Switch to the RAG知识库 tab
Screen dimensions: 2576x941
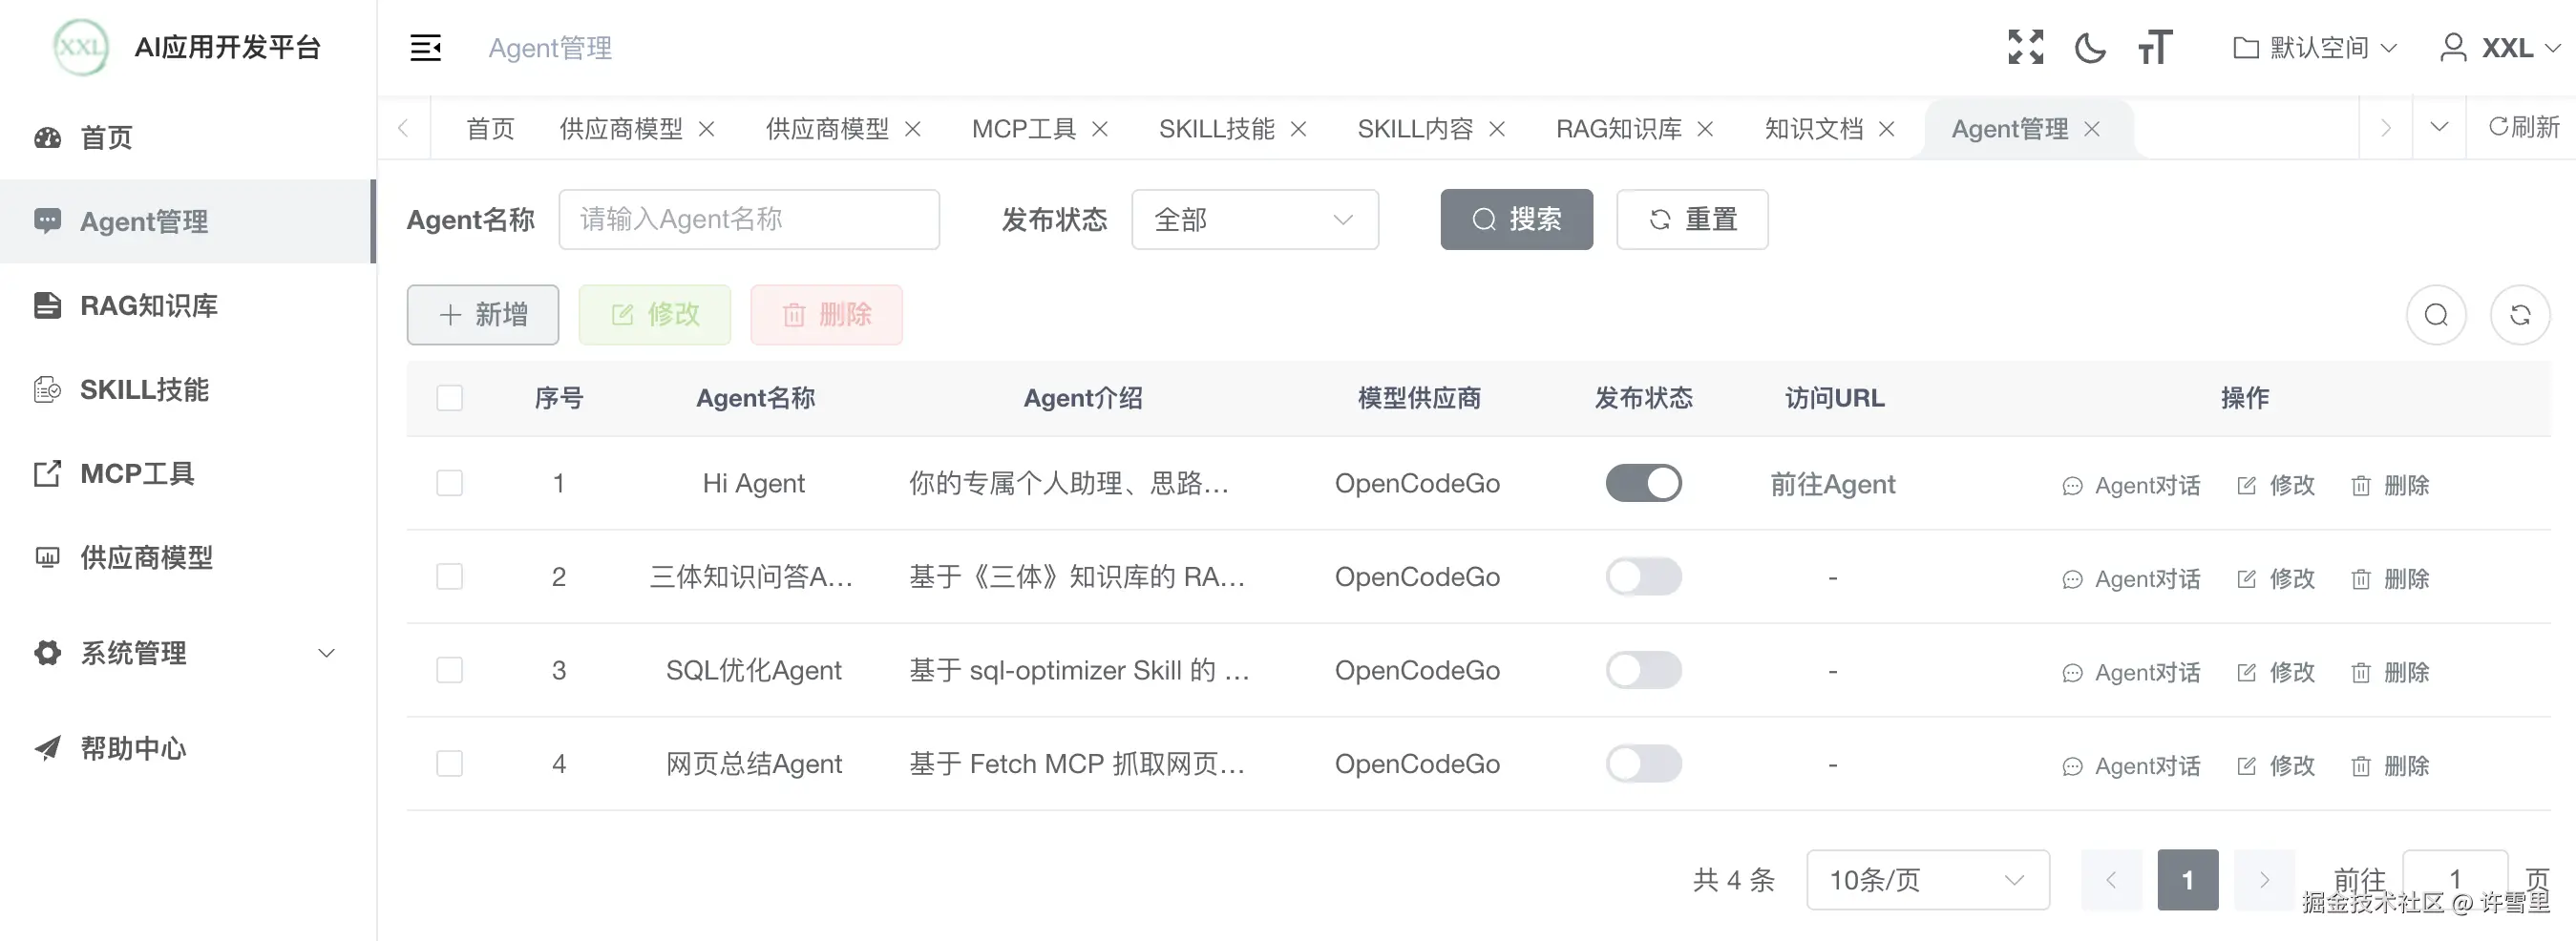(x=1619, y=129)
